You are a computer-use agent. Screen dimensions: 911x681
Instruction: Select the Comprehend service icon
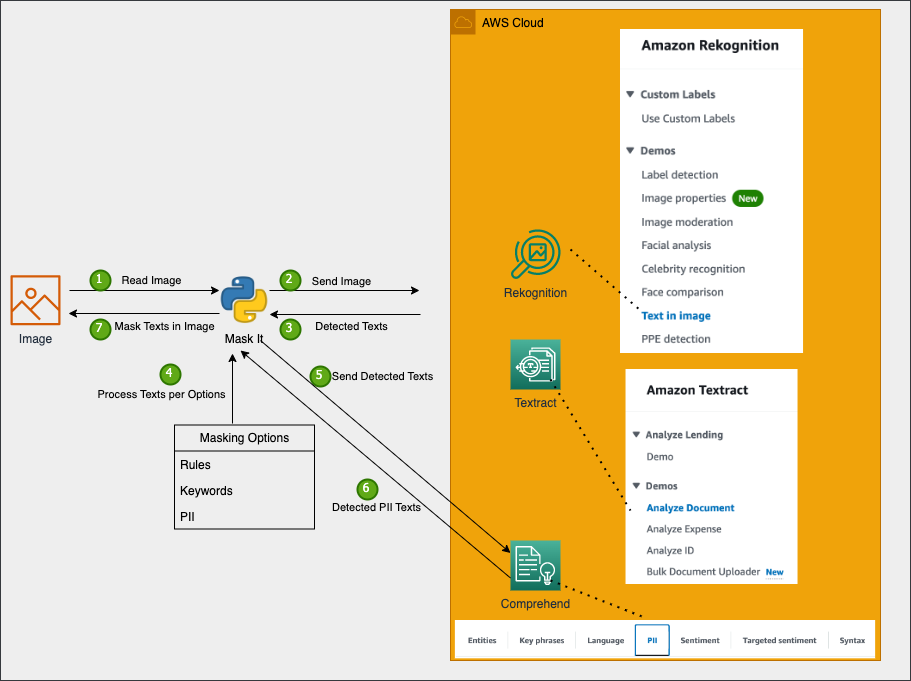coord(535,565)
